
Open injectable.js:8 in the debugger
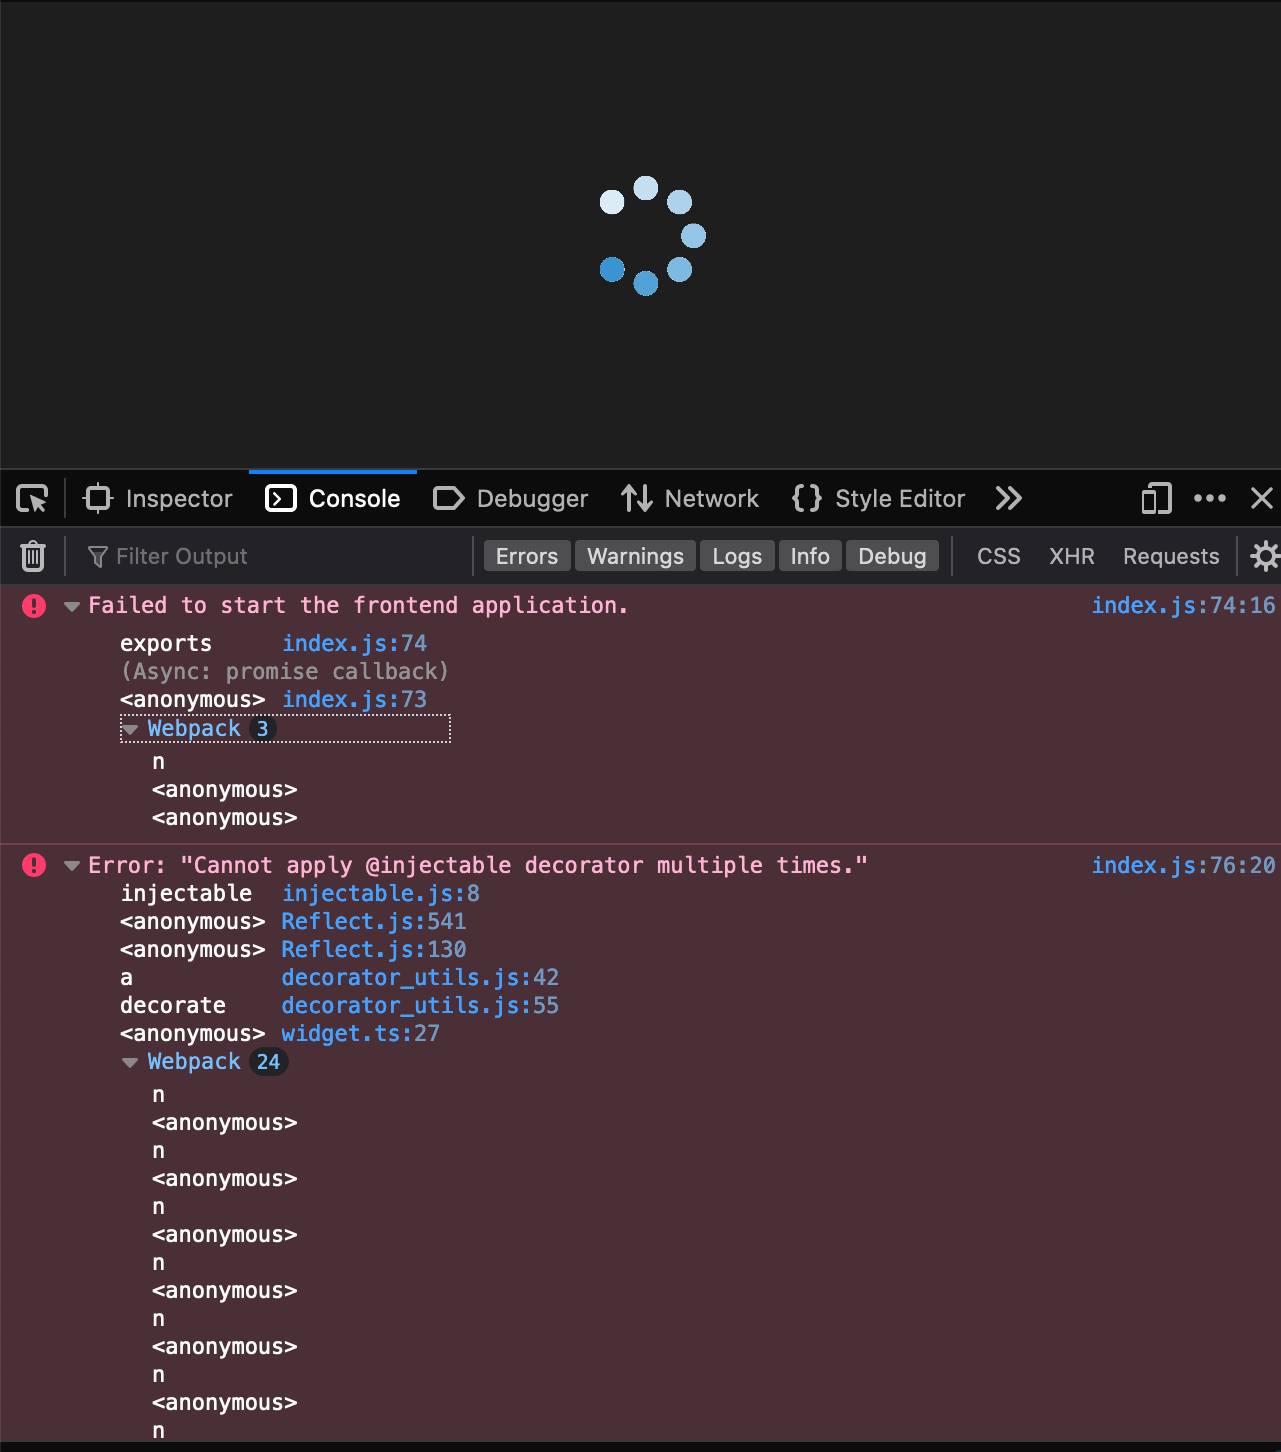click(x=380, y=893)
